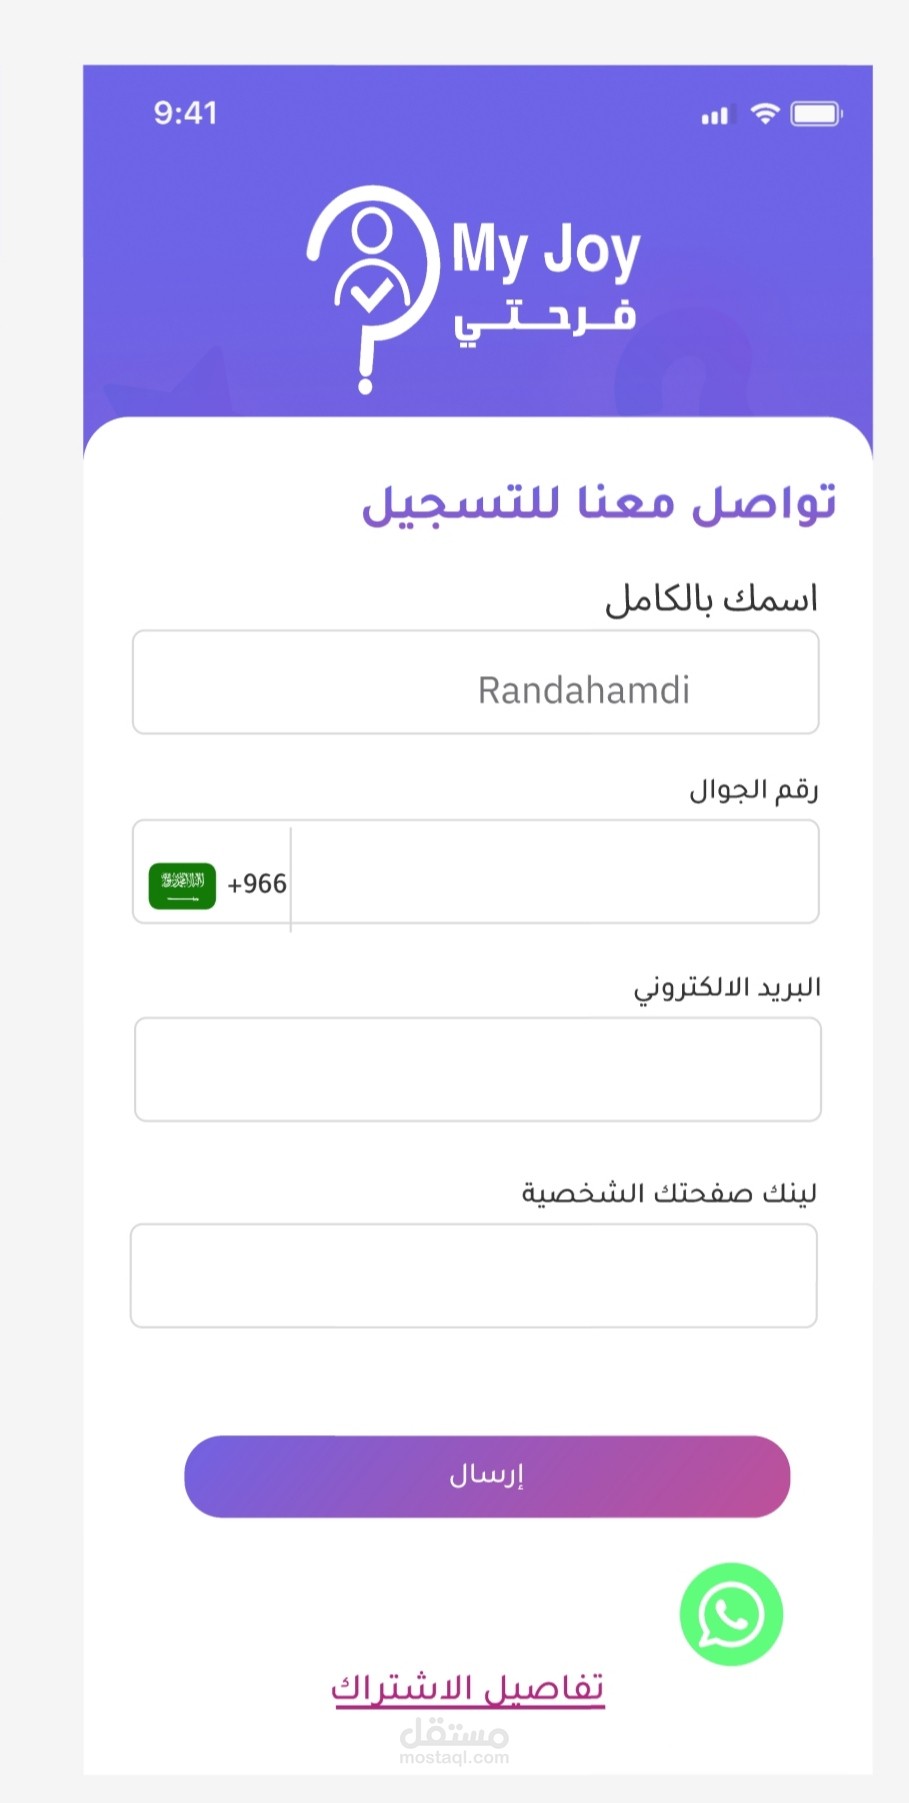The image size is (909, 1803).
Task: Click the My Joy question-mark logo icon
Action: tap(372, 285)
